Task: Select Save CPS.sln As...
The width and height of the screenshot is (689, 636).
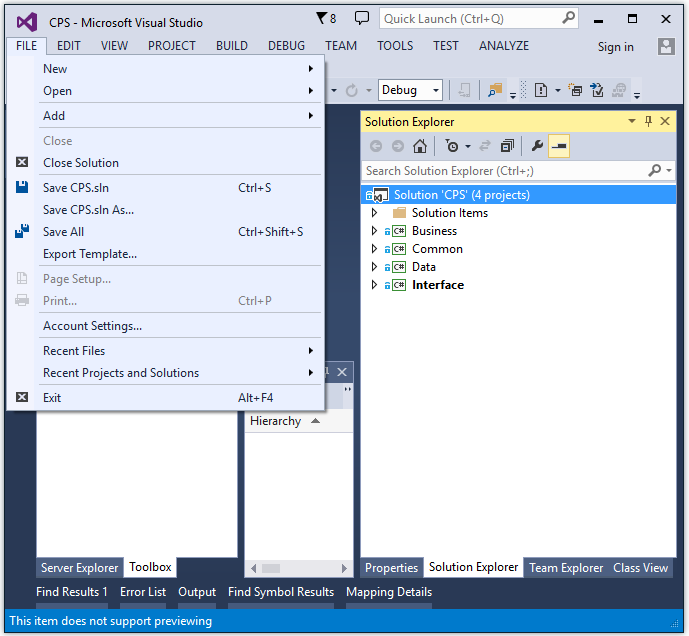Action: (x=179, y=210)
